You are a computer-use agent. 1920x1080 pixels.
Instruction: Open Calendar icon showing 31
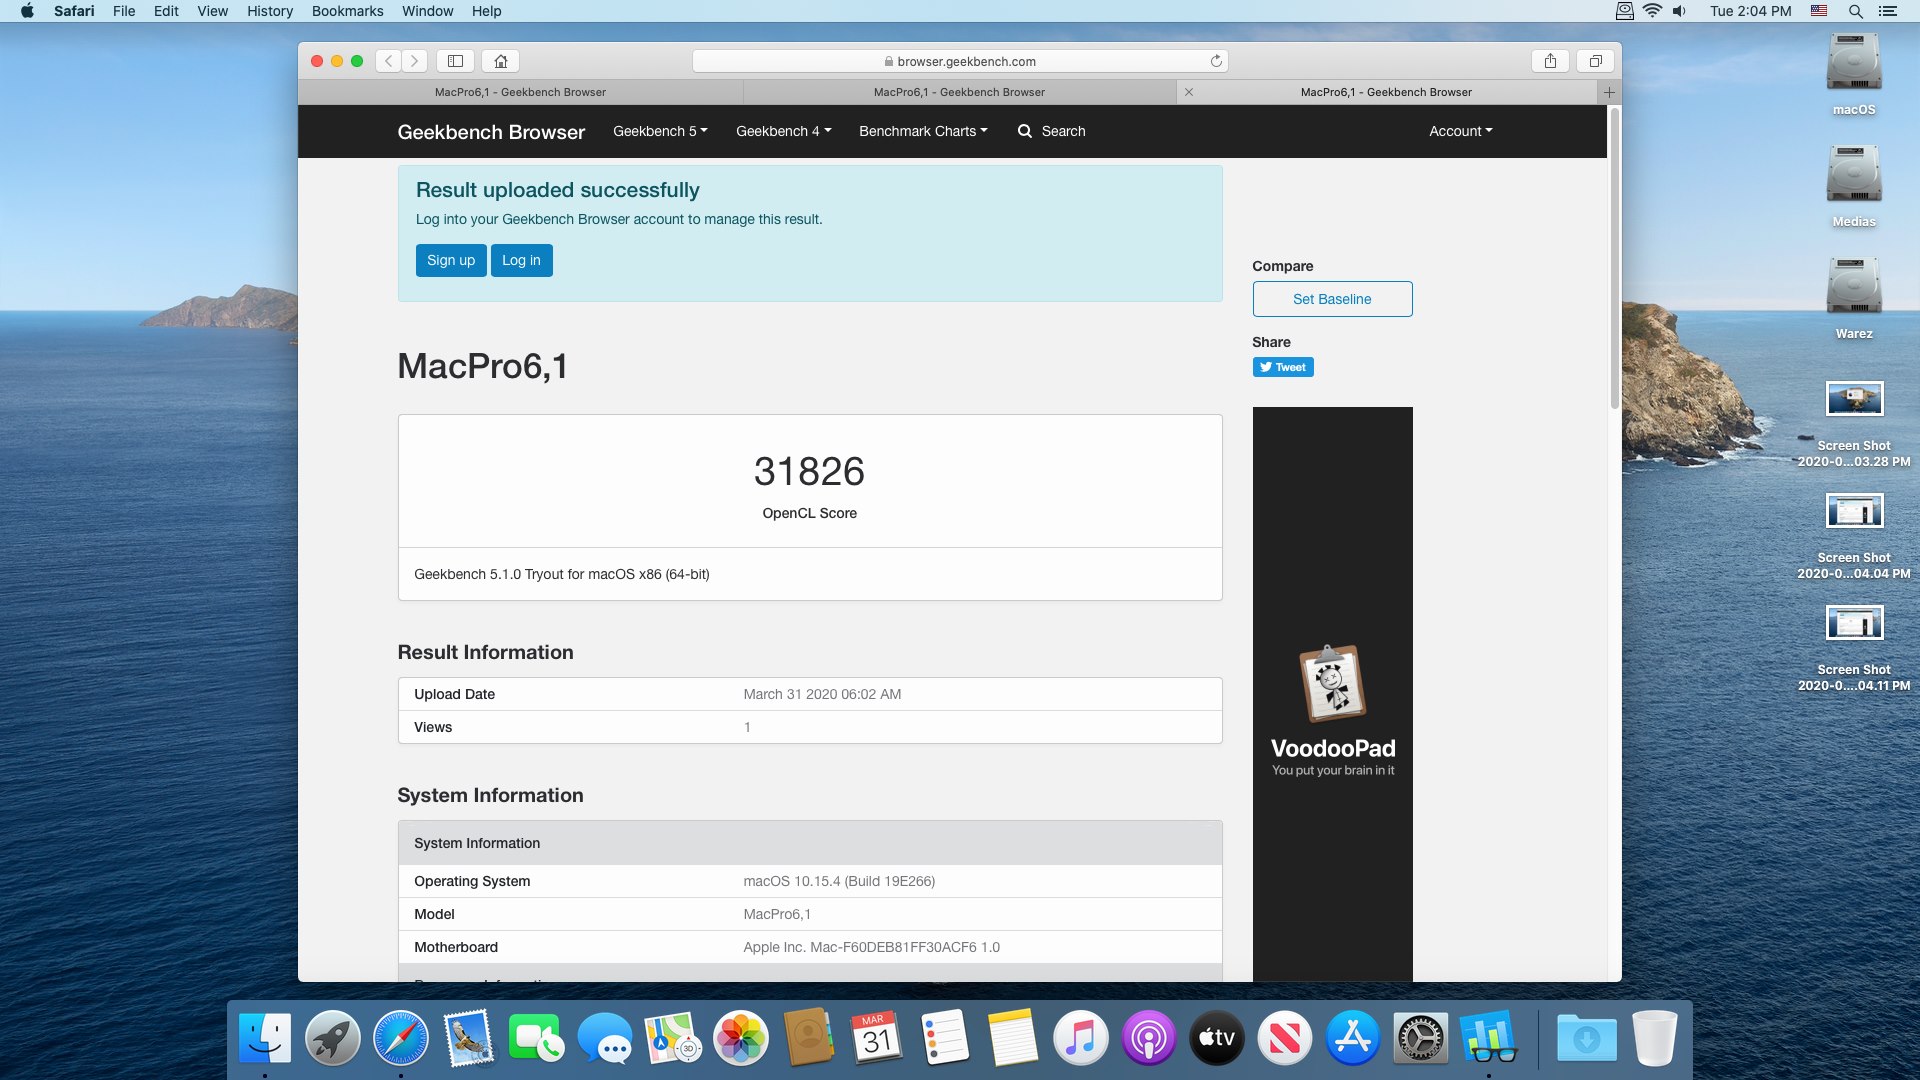point(877,1038)
